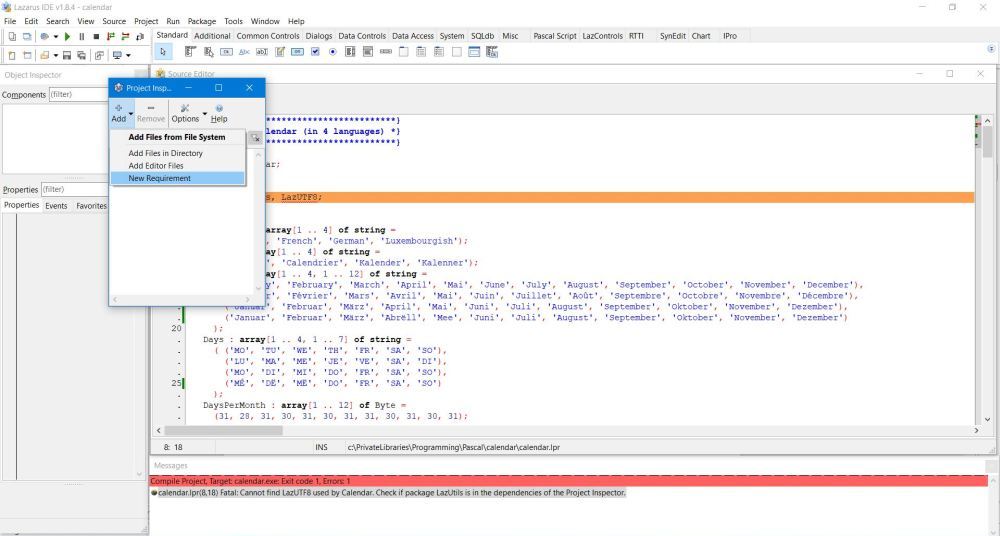Pick the TRadioGroup component icon
Image resolution: width=1000 pixels, height=536 pixels.
click(x=421, y=52)
